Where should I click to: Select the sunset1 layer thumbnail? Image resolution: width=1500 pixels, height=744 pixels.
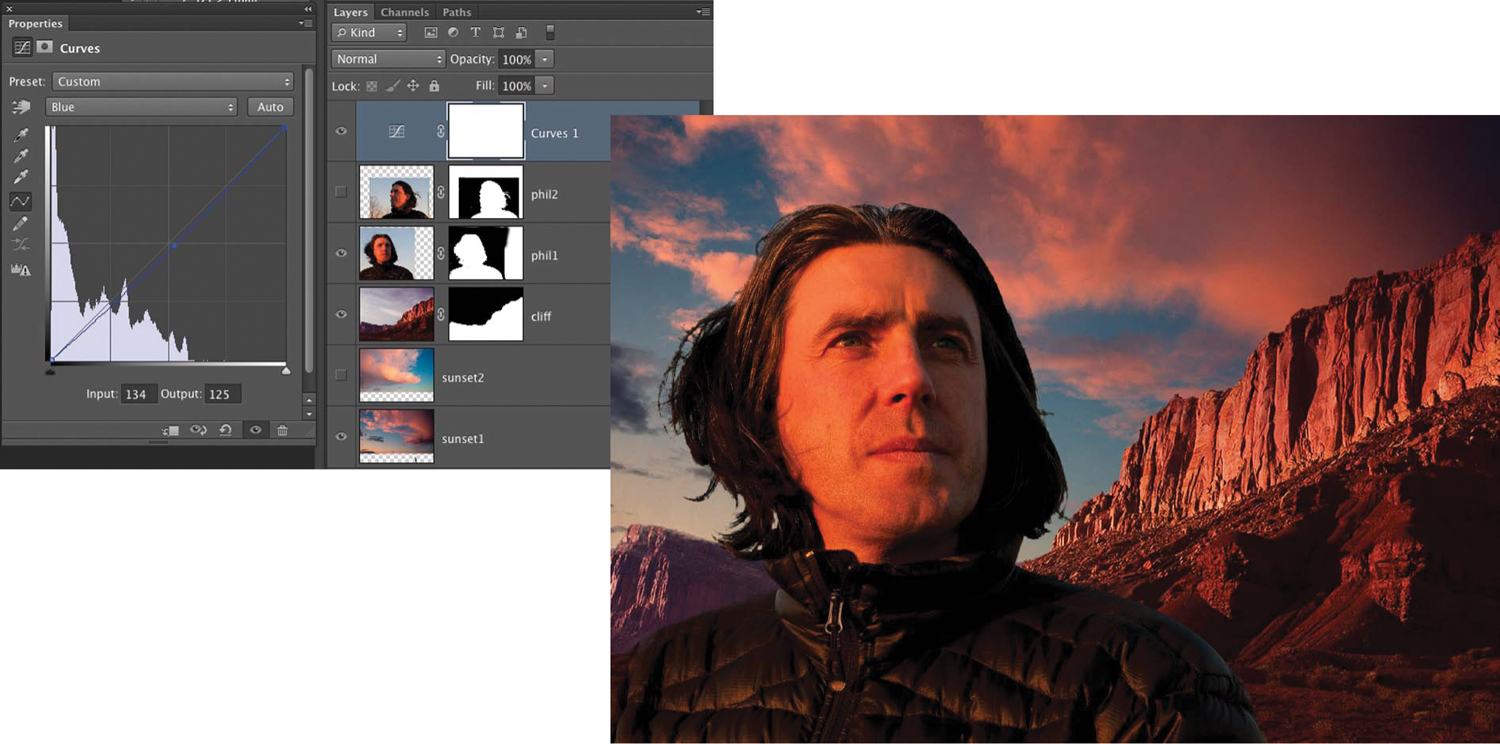(397, 436)
